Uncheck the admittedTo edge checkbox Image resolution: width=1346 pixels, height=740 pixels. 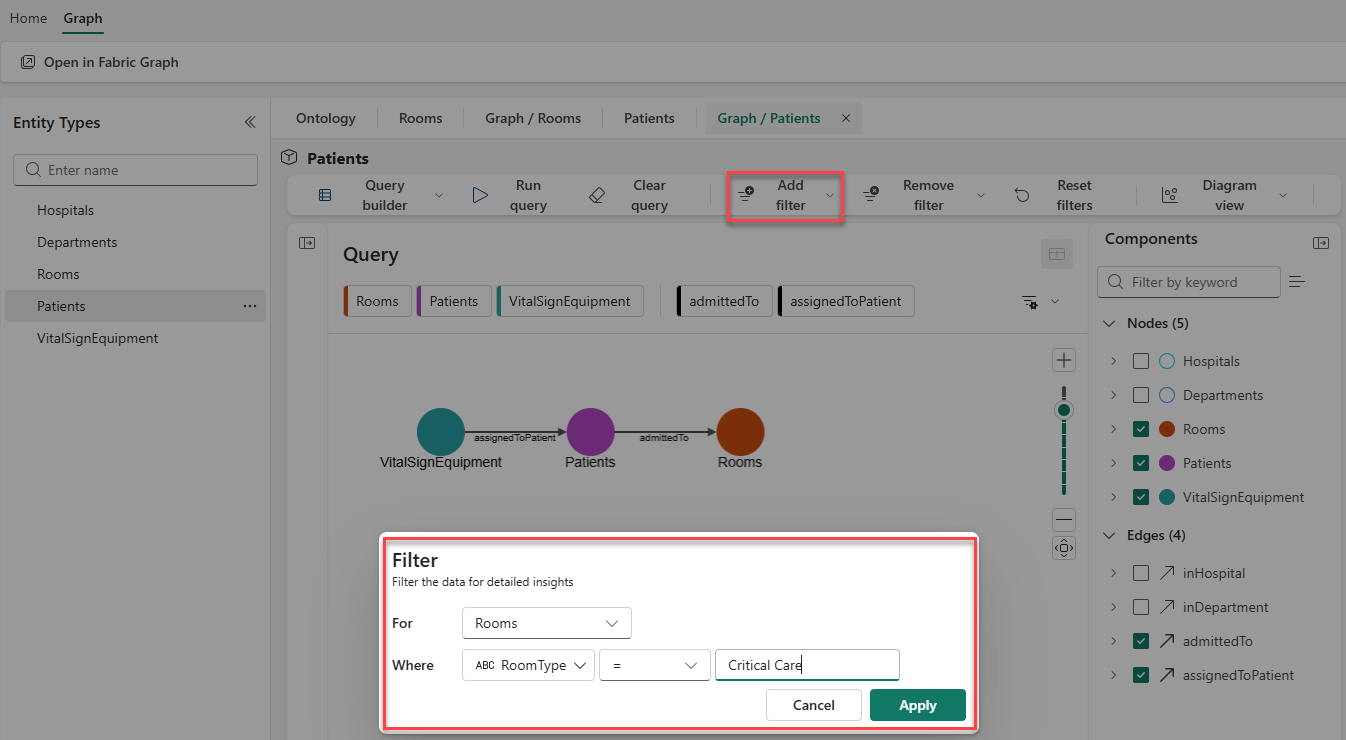(1140, 641)
